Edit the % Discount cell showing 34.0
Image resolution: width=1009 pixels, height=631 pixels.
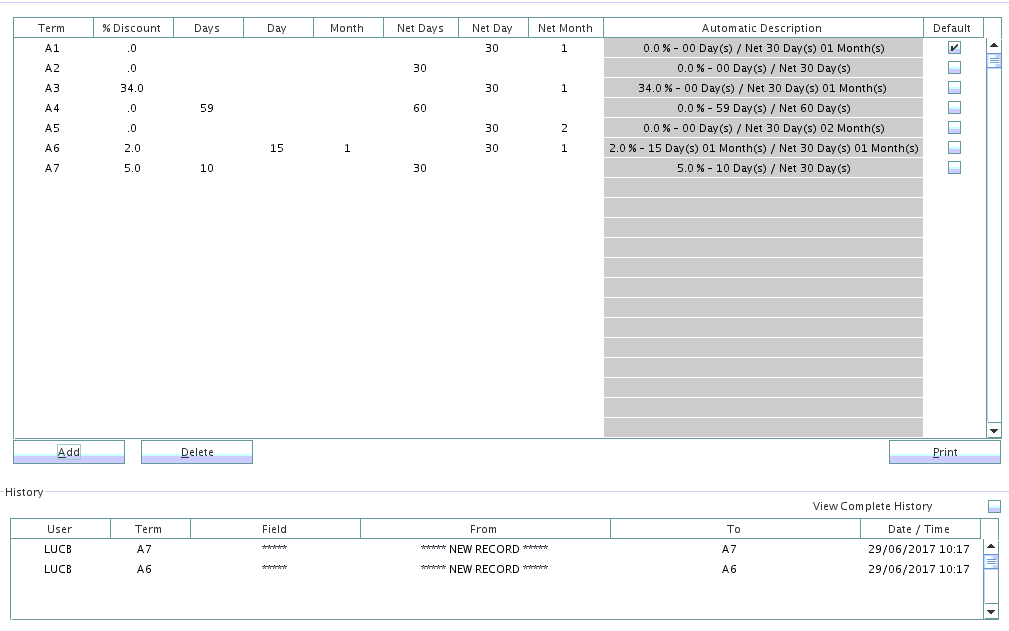point(133,88)
